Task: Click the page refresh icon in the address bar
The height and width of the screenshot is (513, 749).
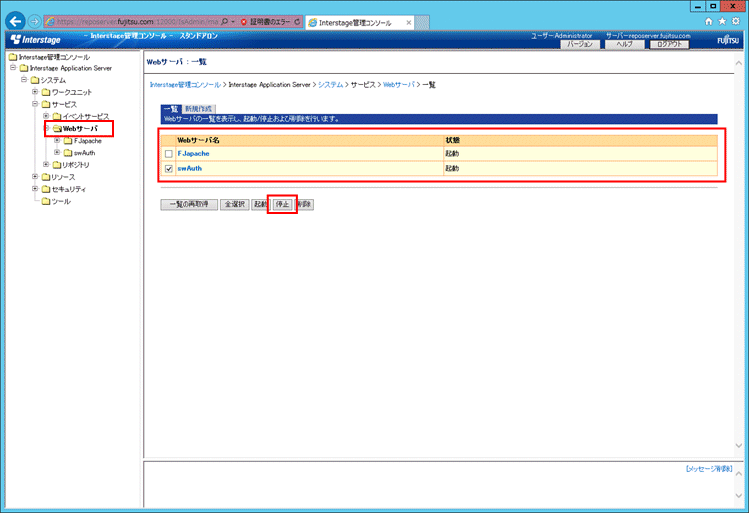Action: [x=297, y=21]
